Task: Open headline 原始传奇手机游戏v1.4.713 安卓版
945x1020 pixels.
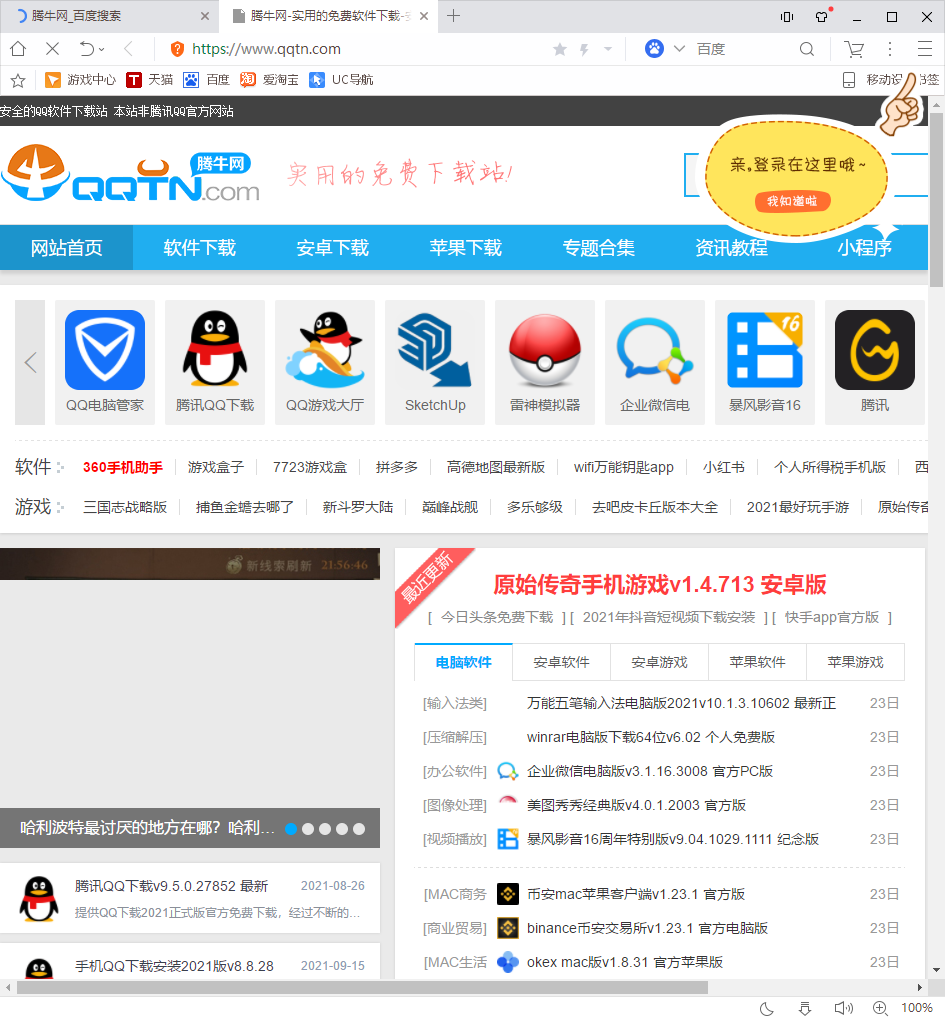Action: point(659,585)
